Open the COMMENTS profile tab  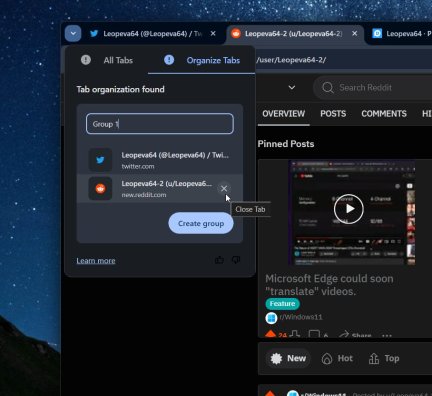[384, 114]
